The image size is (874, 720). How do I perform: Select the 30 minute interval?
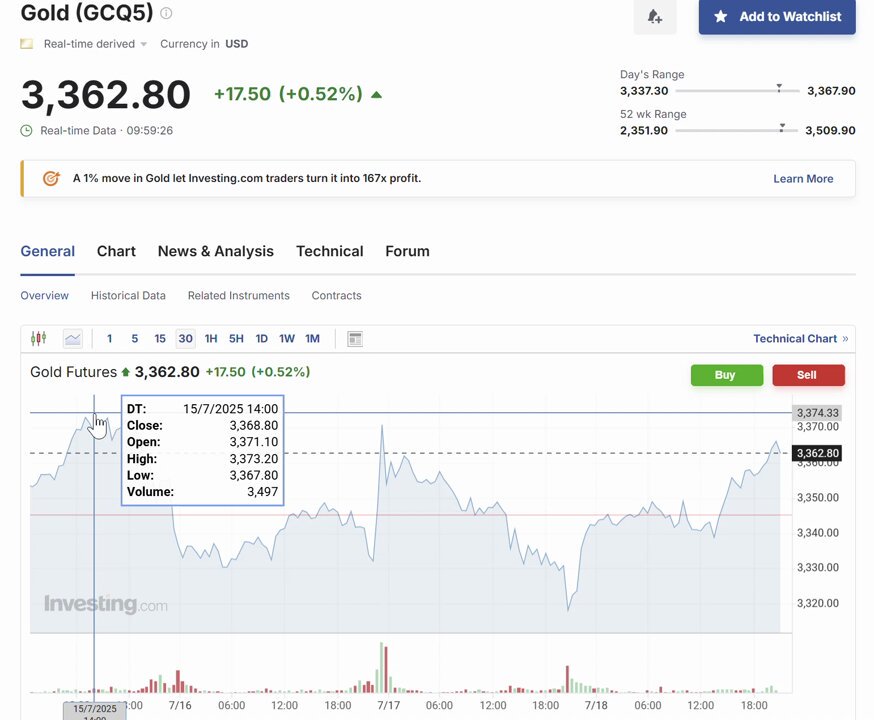click(x=186, y=339)
